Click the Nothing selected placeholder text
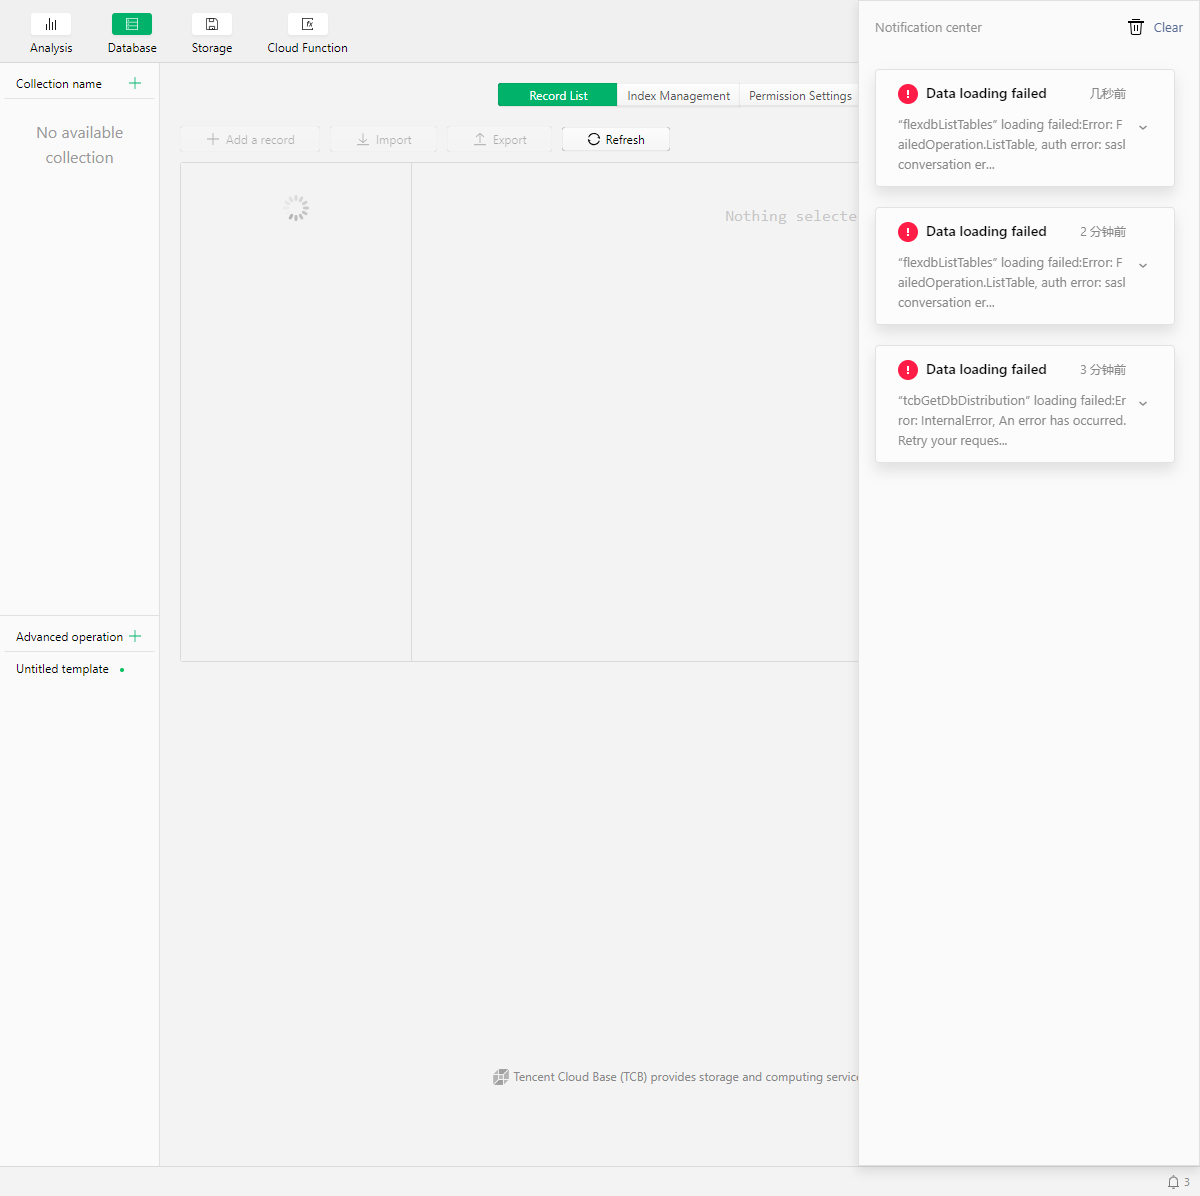 click(x=791, y=216)
